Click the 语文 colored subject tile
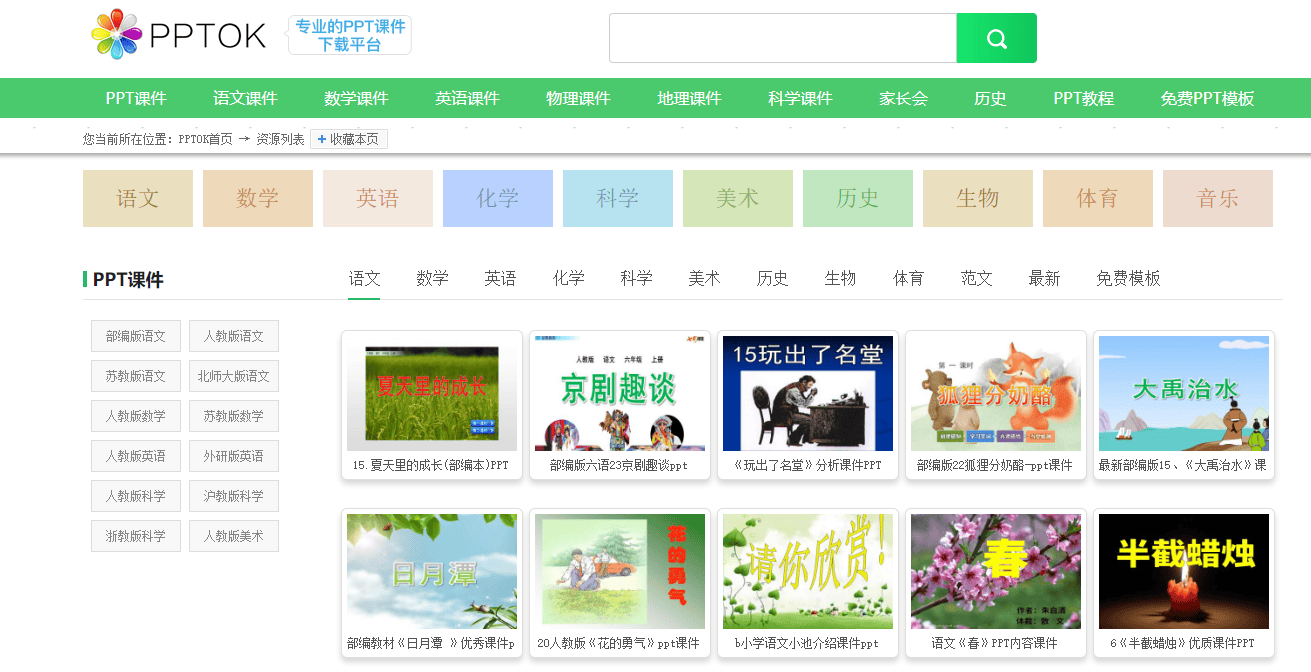 click(137, 198)
